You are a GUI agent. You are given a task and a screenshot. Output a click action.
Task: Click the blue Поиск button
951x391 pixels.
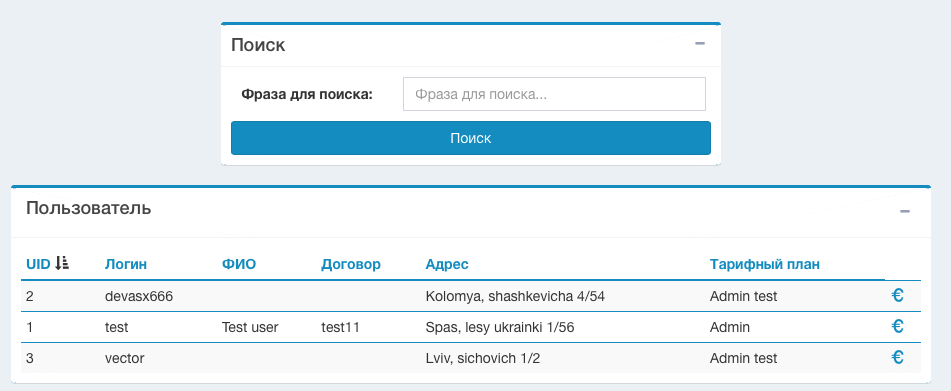tap(471, 138)
